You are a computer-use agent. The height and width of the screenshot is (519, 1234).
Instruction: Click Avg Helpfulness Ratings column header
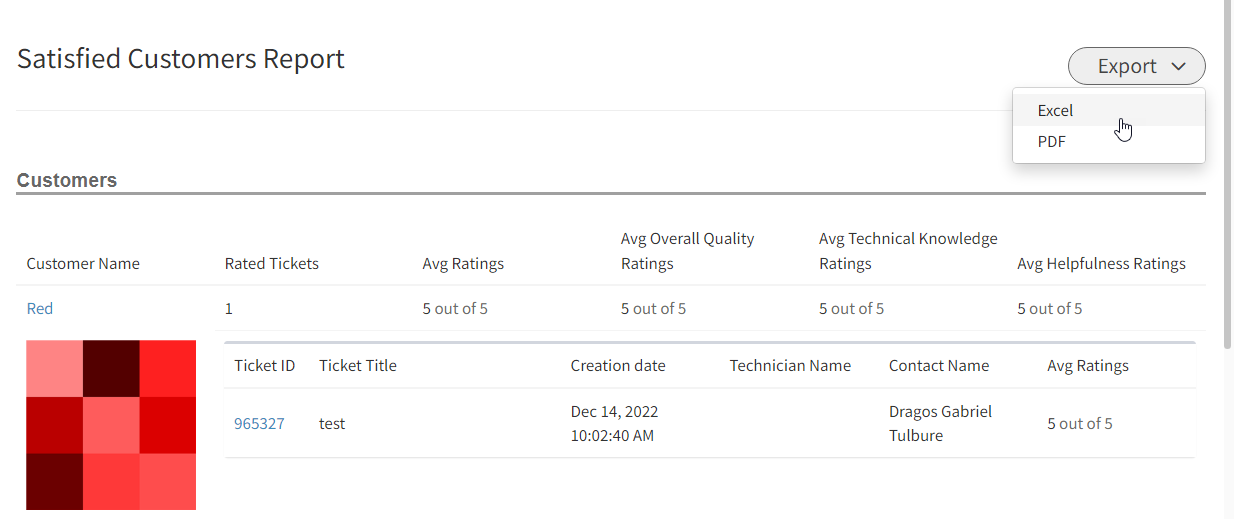tap(1101, 264)
